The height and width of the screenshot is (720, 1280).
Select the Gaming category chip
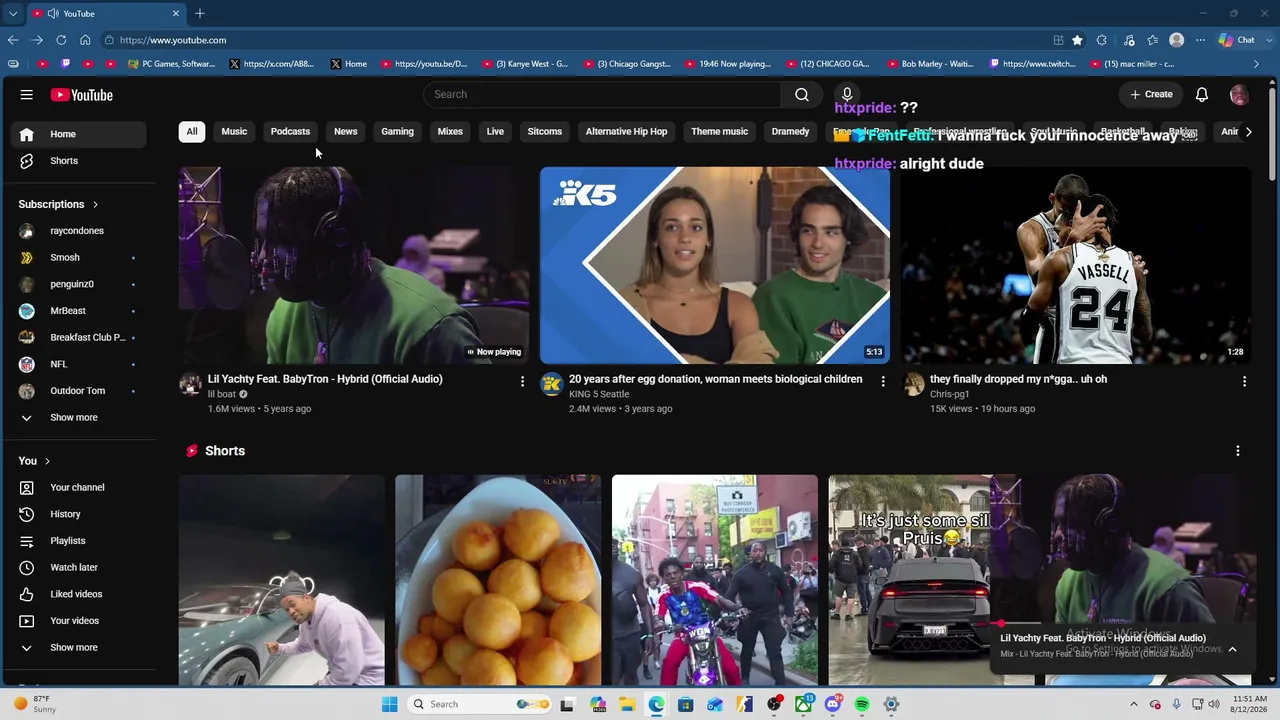click(397, 132)
